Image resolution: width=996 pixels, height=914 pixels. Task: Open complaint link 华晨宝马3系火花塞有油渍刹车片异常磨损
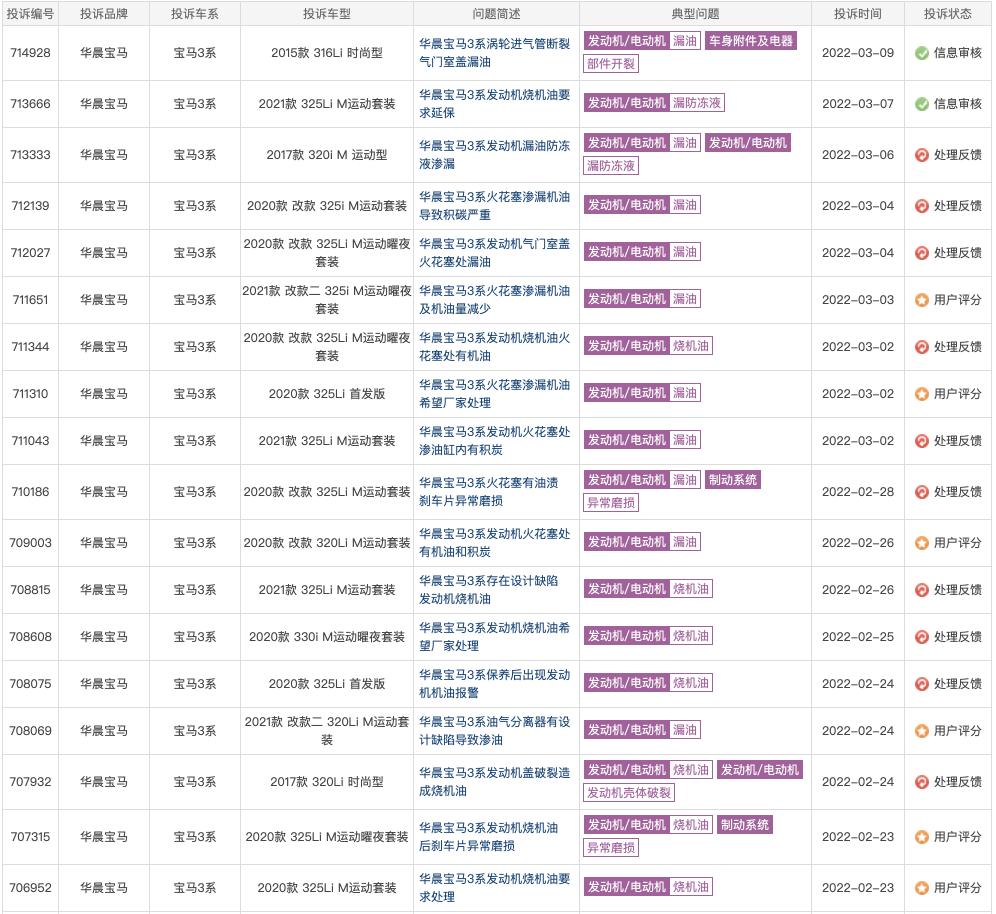click(488, 492)
